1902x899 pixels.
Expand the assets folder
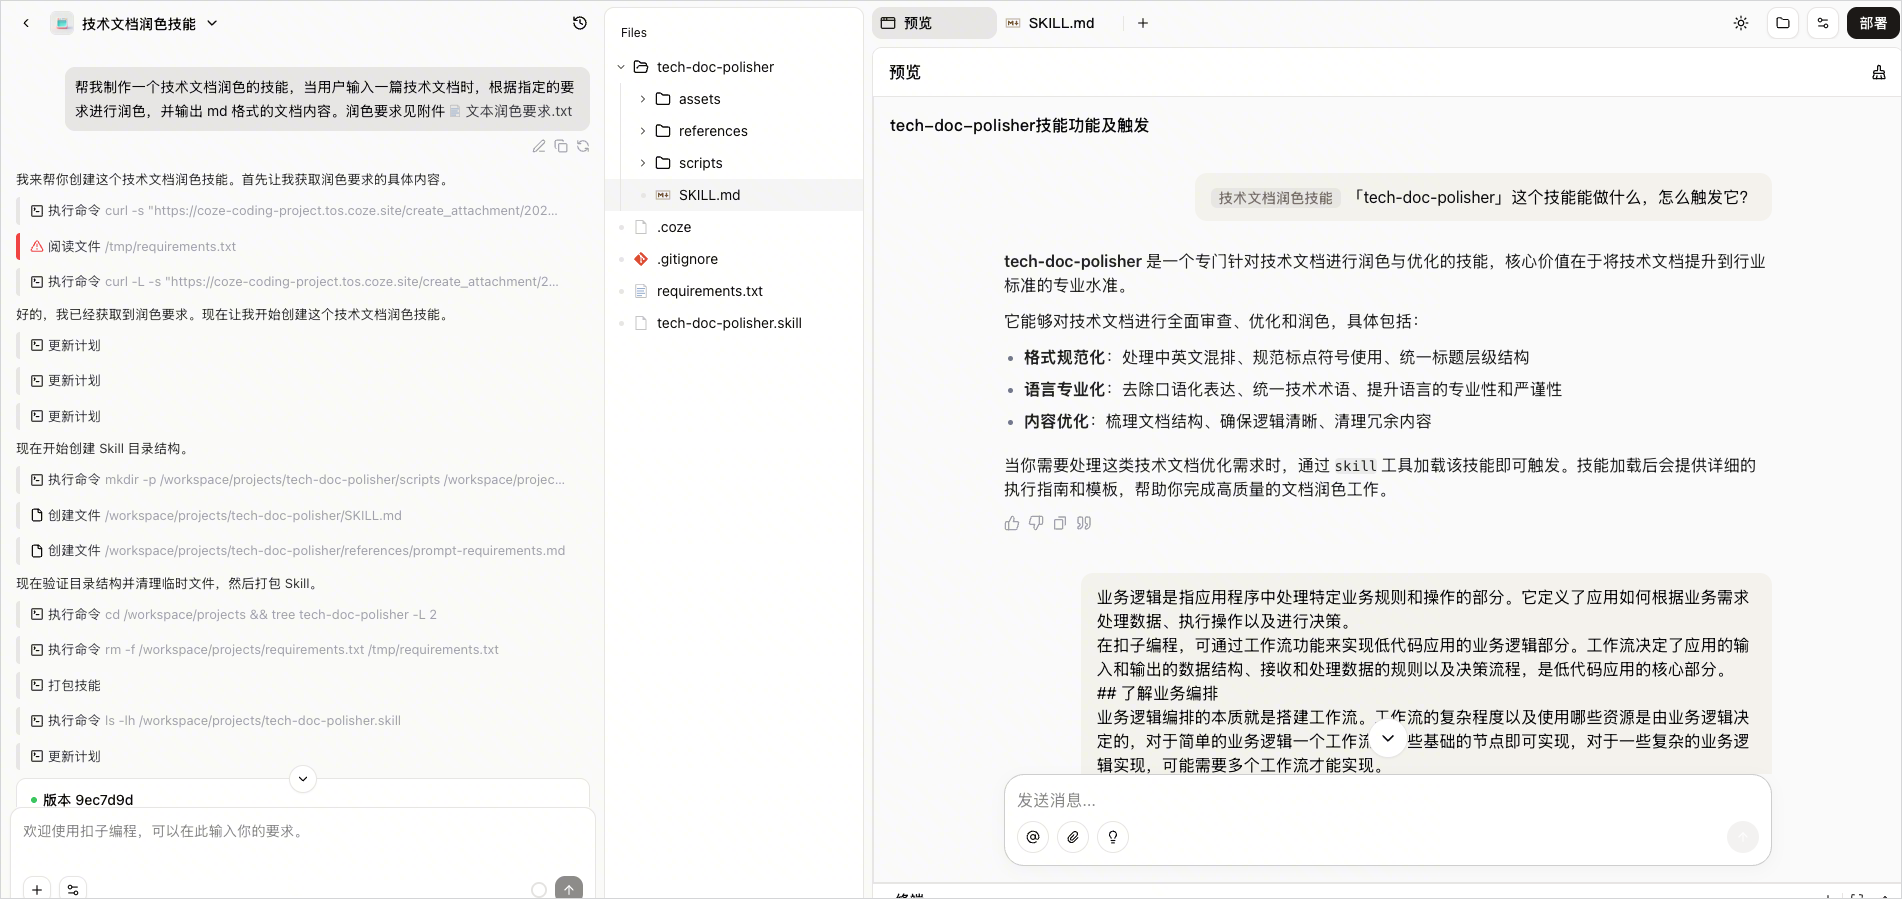click(643, 99)
